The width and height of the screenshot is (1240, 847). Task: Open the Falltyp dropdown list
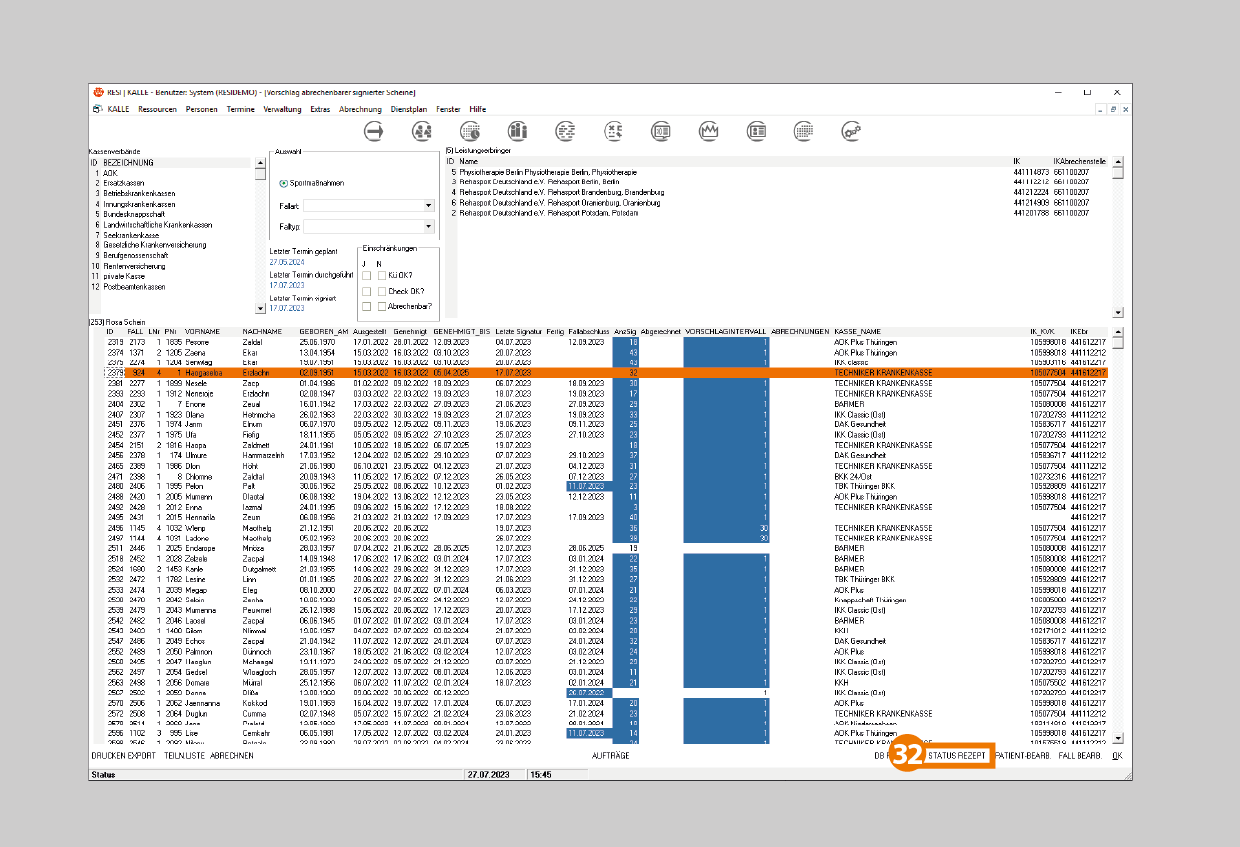coord(428,227)
